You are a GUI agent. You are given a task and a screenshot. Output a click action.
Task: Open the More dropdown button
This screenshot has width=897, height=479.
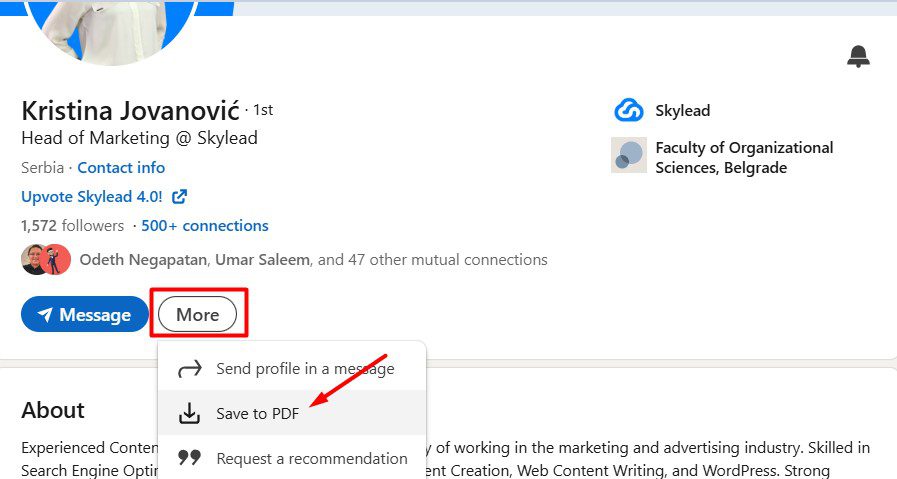(x=197, y=314)
